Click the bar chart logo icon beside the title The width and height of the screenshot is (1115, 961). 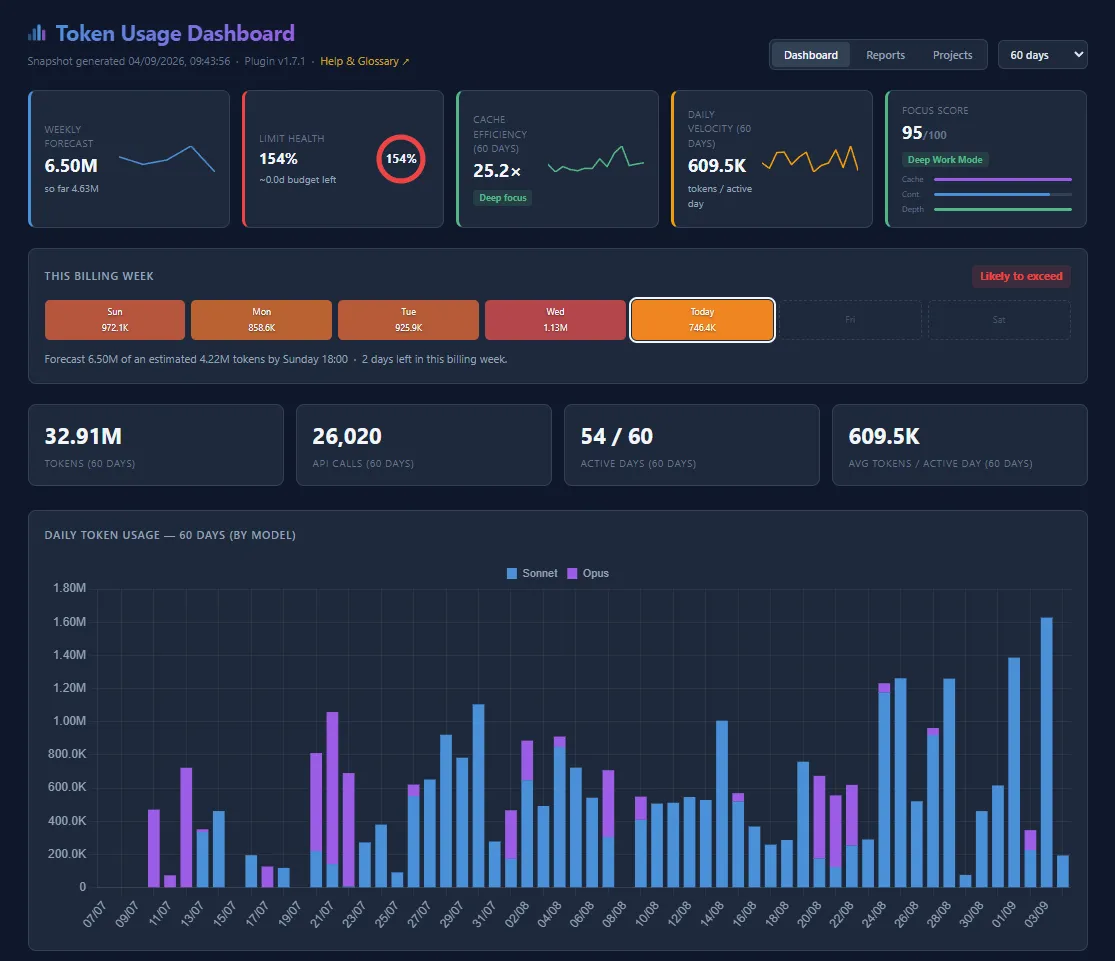36,33
